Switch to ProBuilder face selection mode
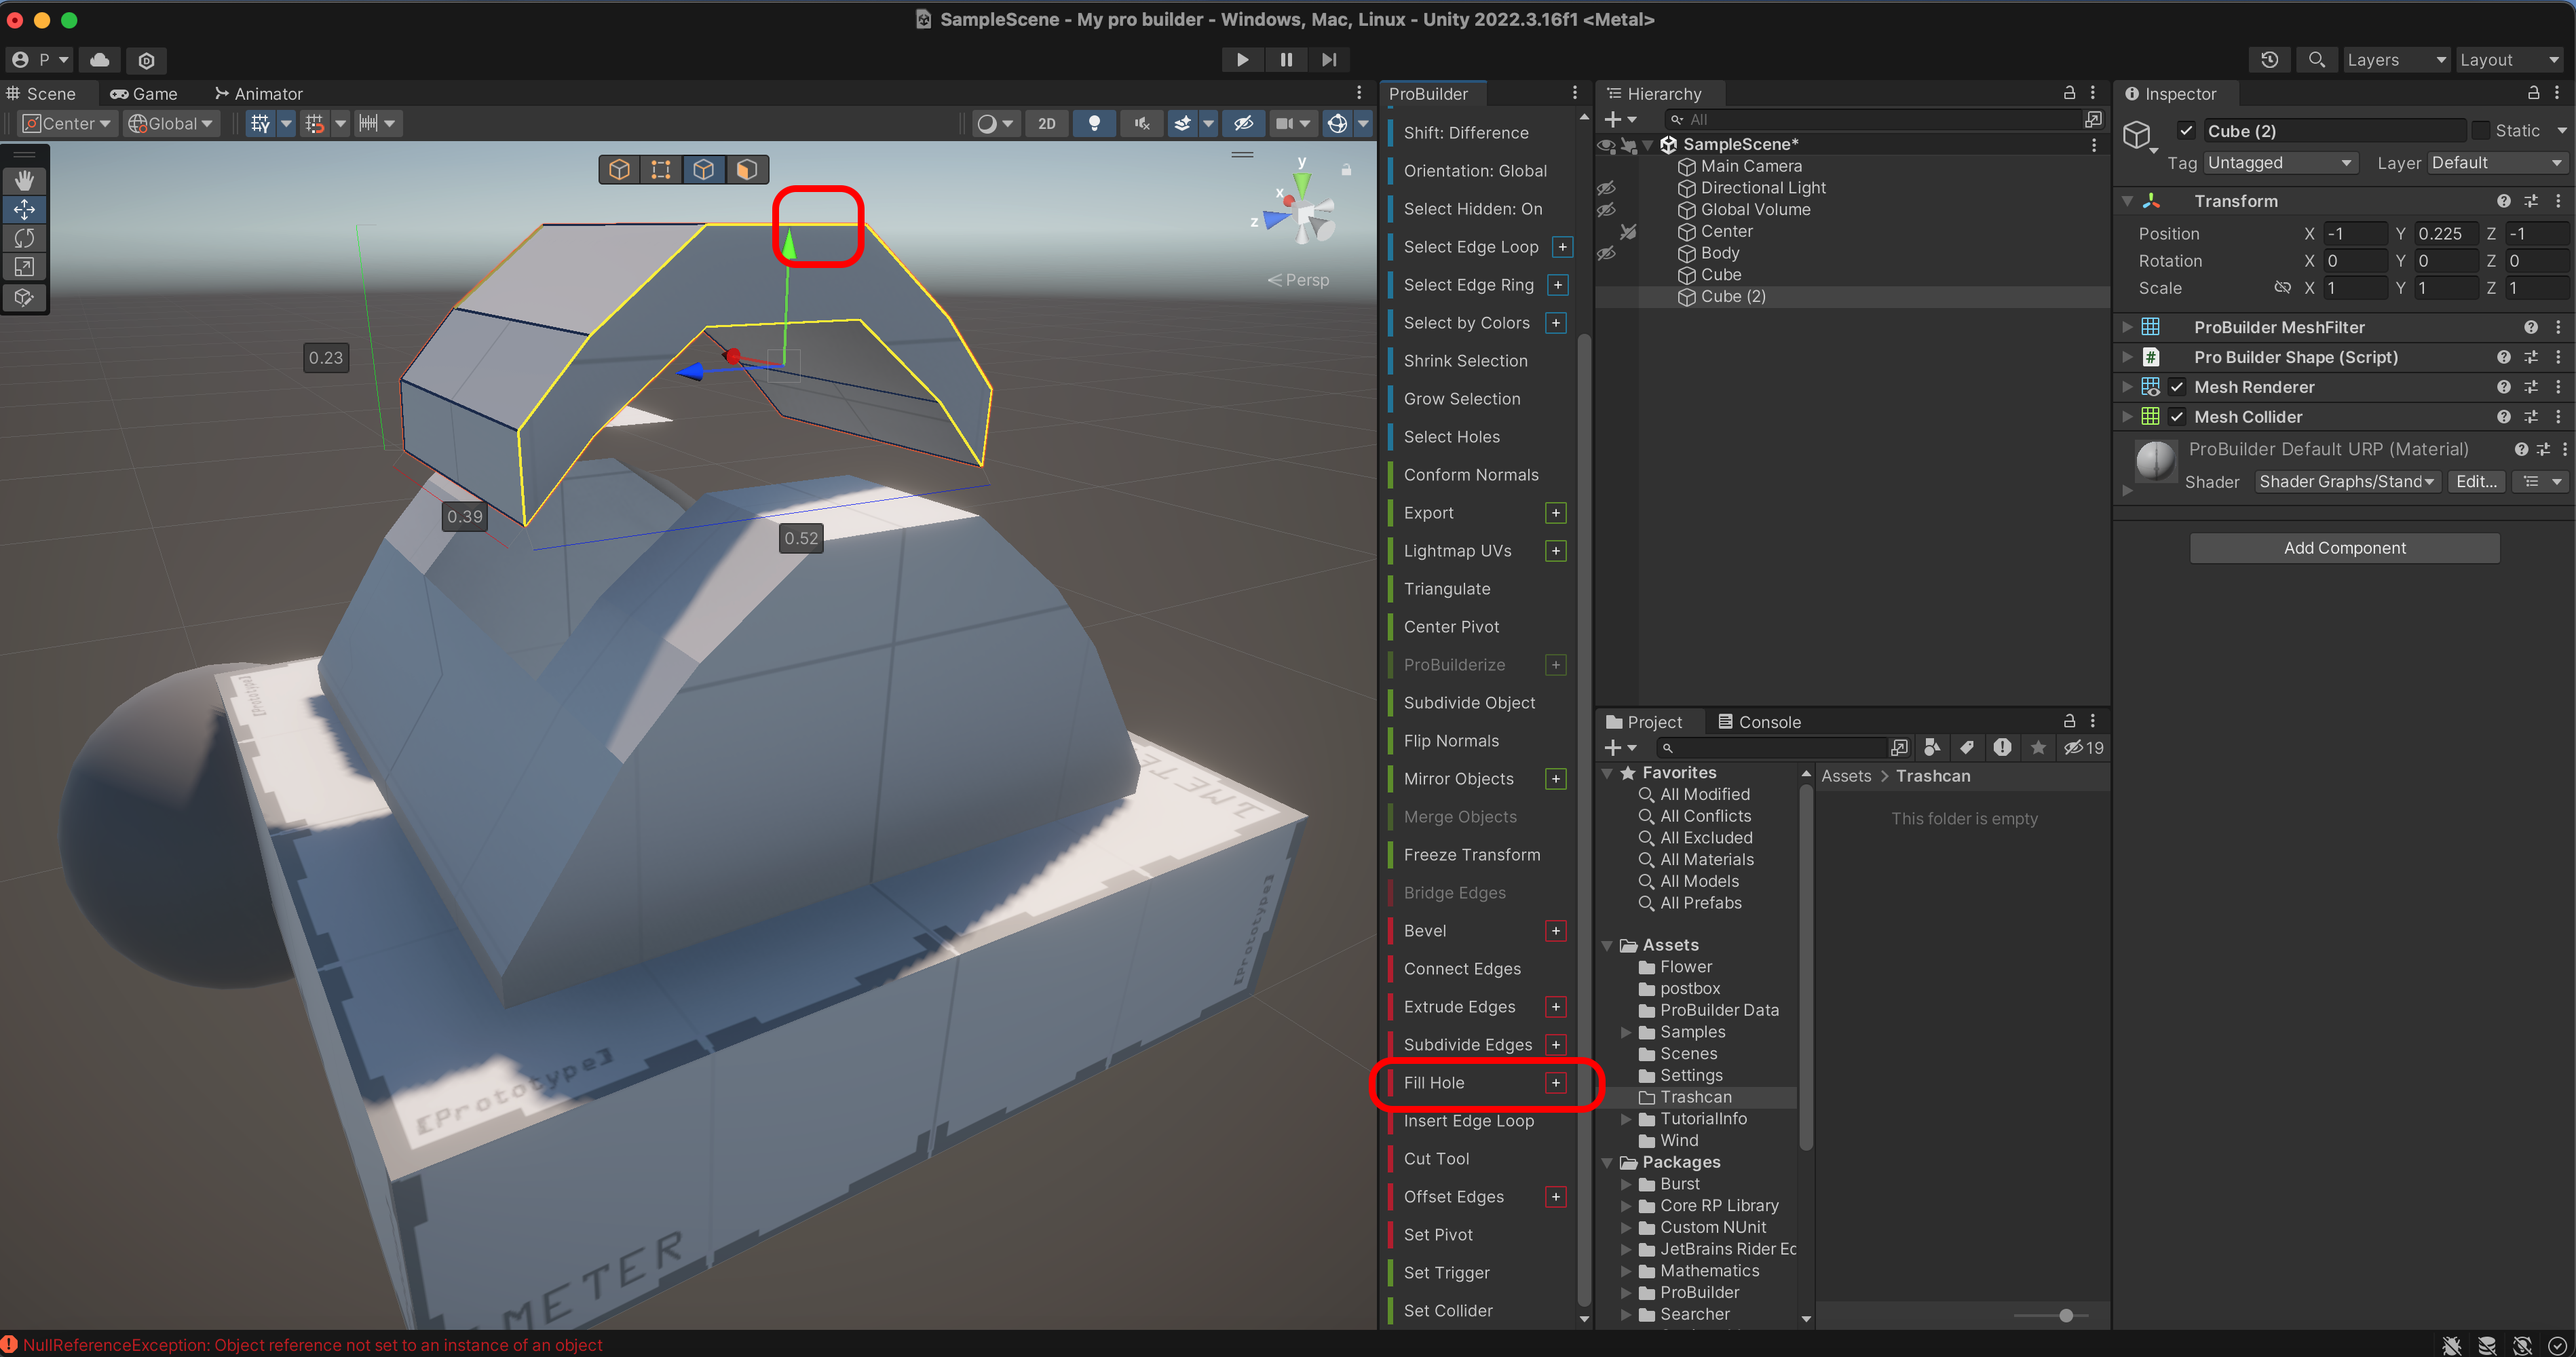The height and width of the screenshot is (1357, 2576). [x=746, y=169]
